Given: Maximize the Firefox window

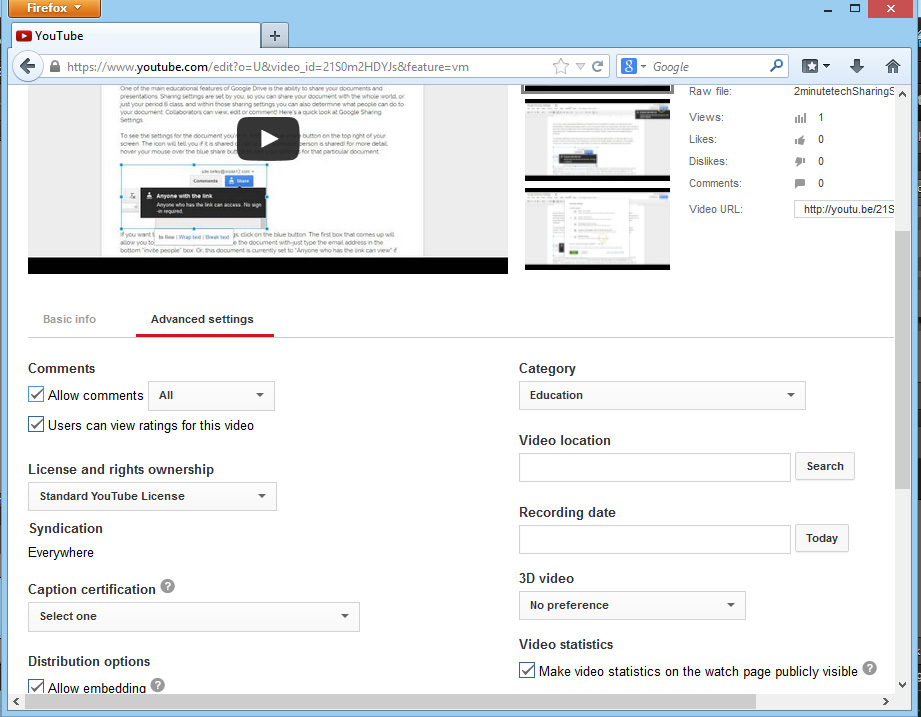Looking at the screenshot, I should (x=855, y=8).
